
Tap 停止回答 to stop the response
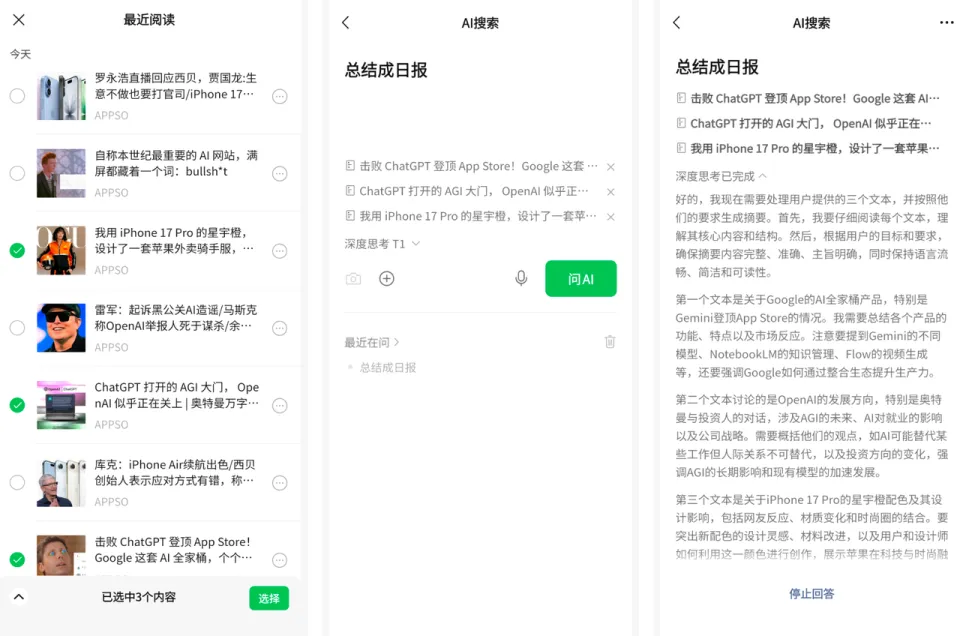(812, 594)
